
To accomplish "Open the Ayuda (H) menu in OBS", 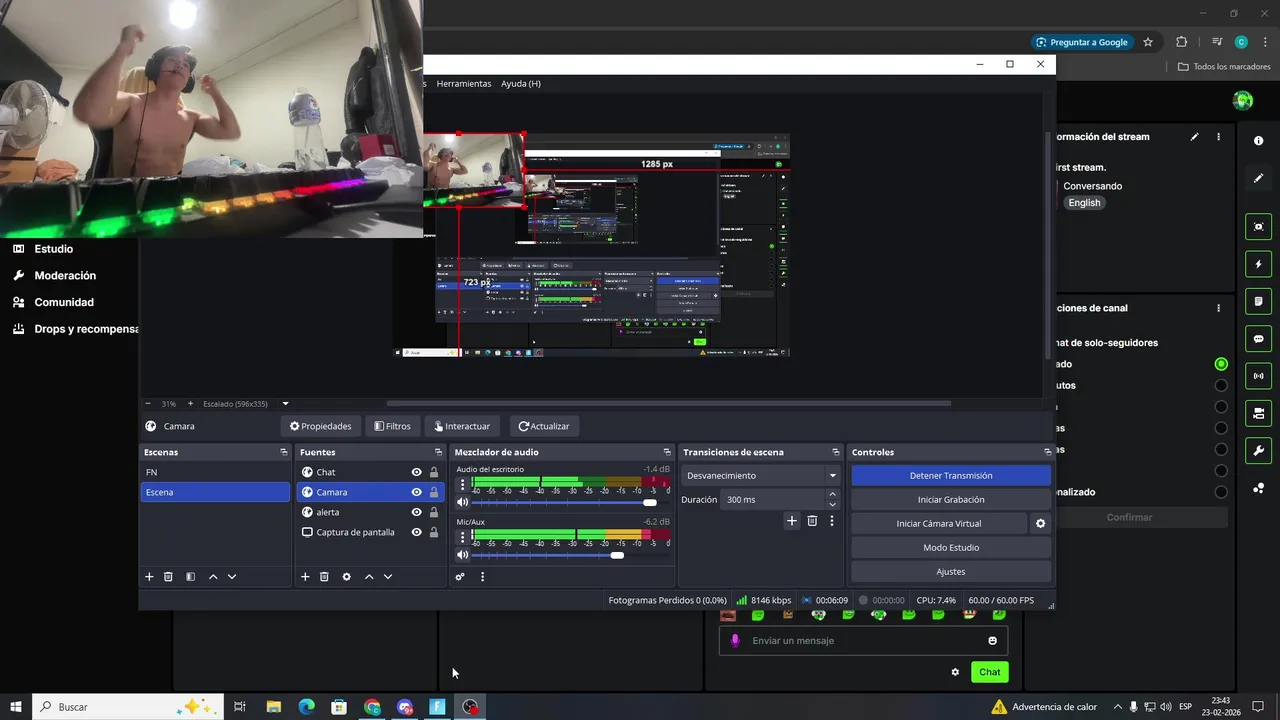I will tap(521, 84).
